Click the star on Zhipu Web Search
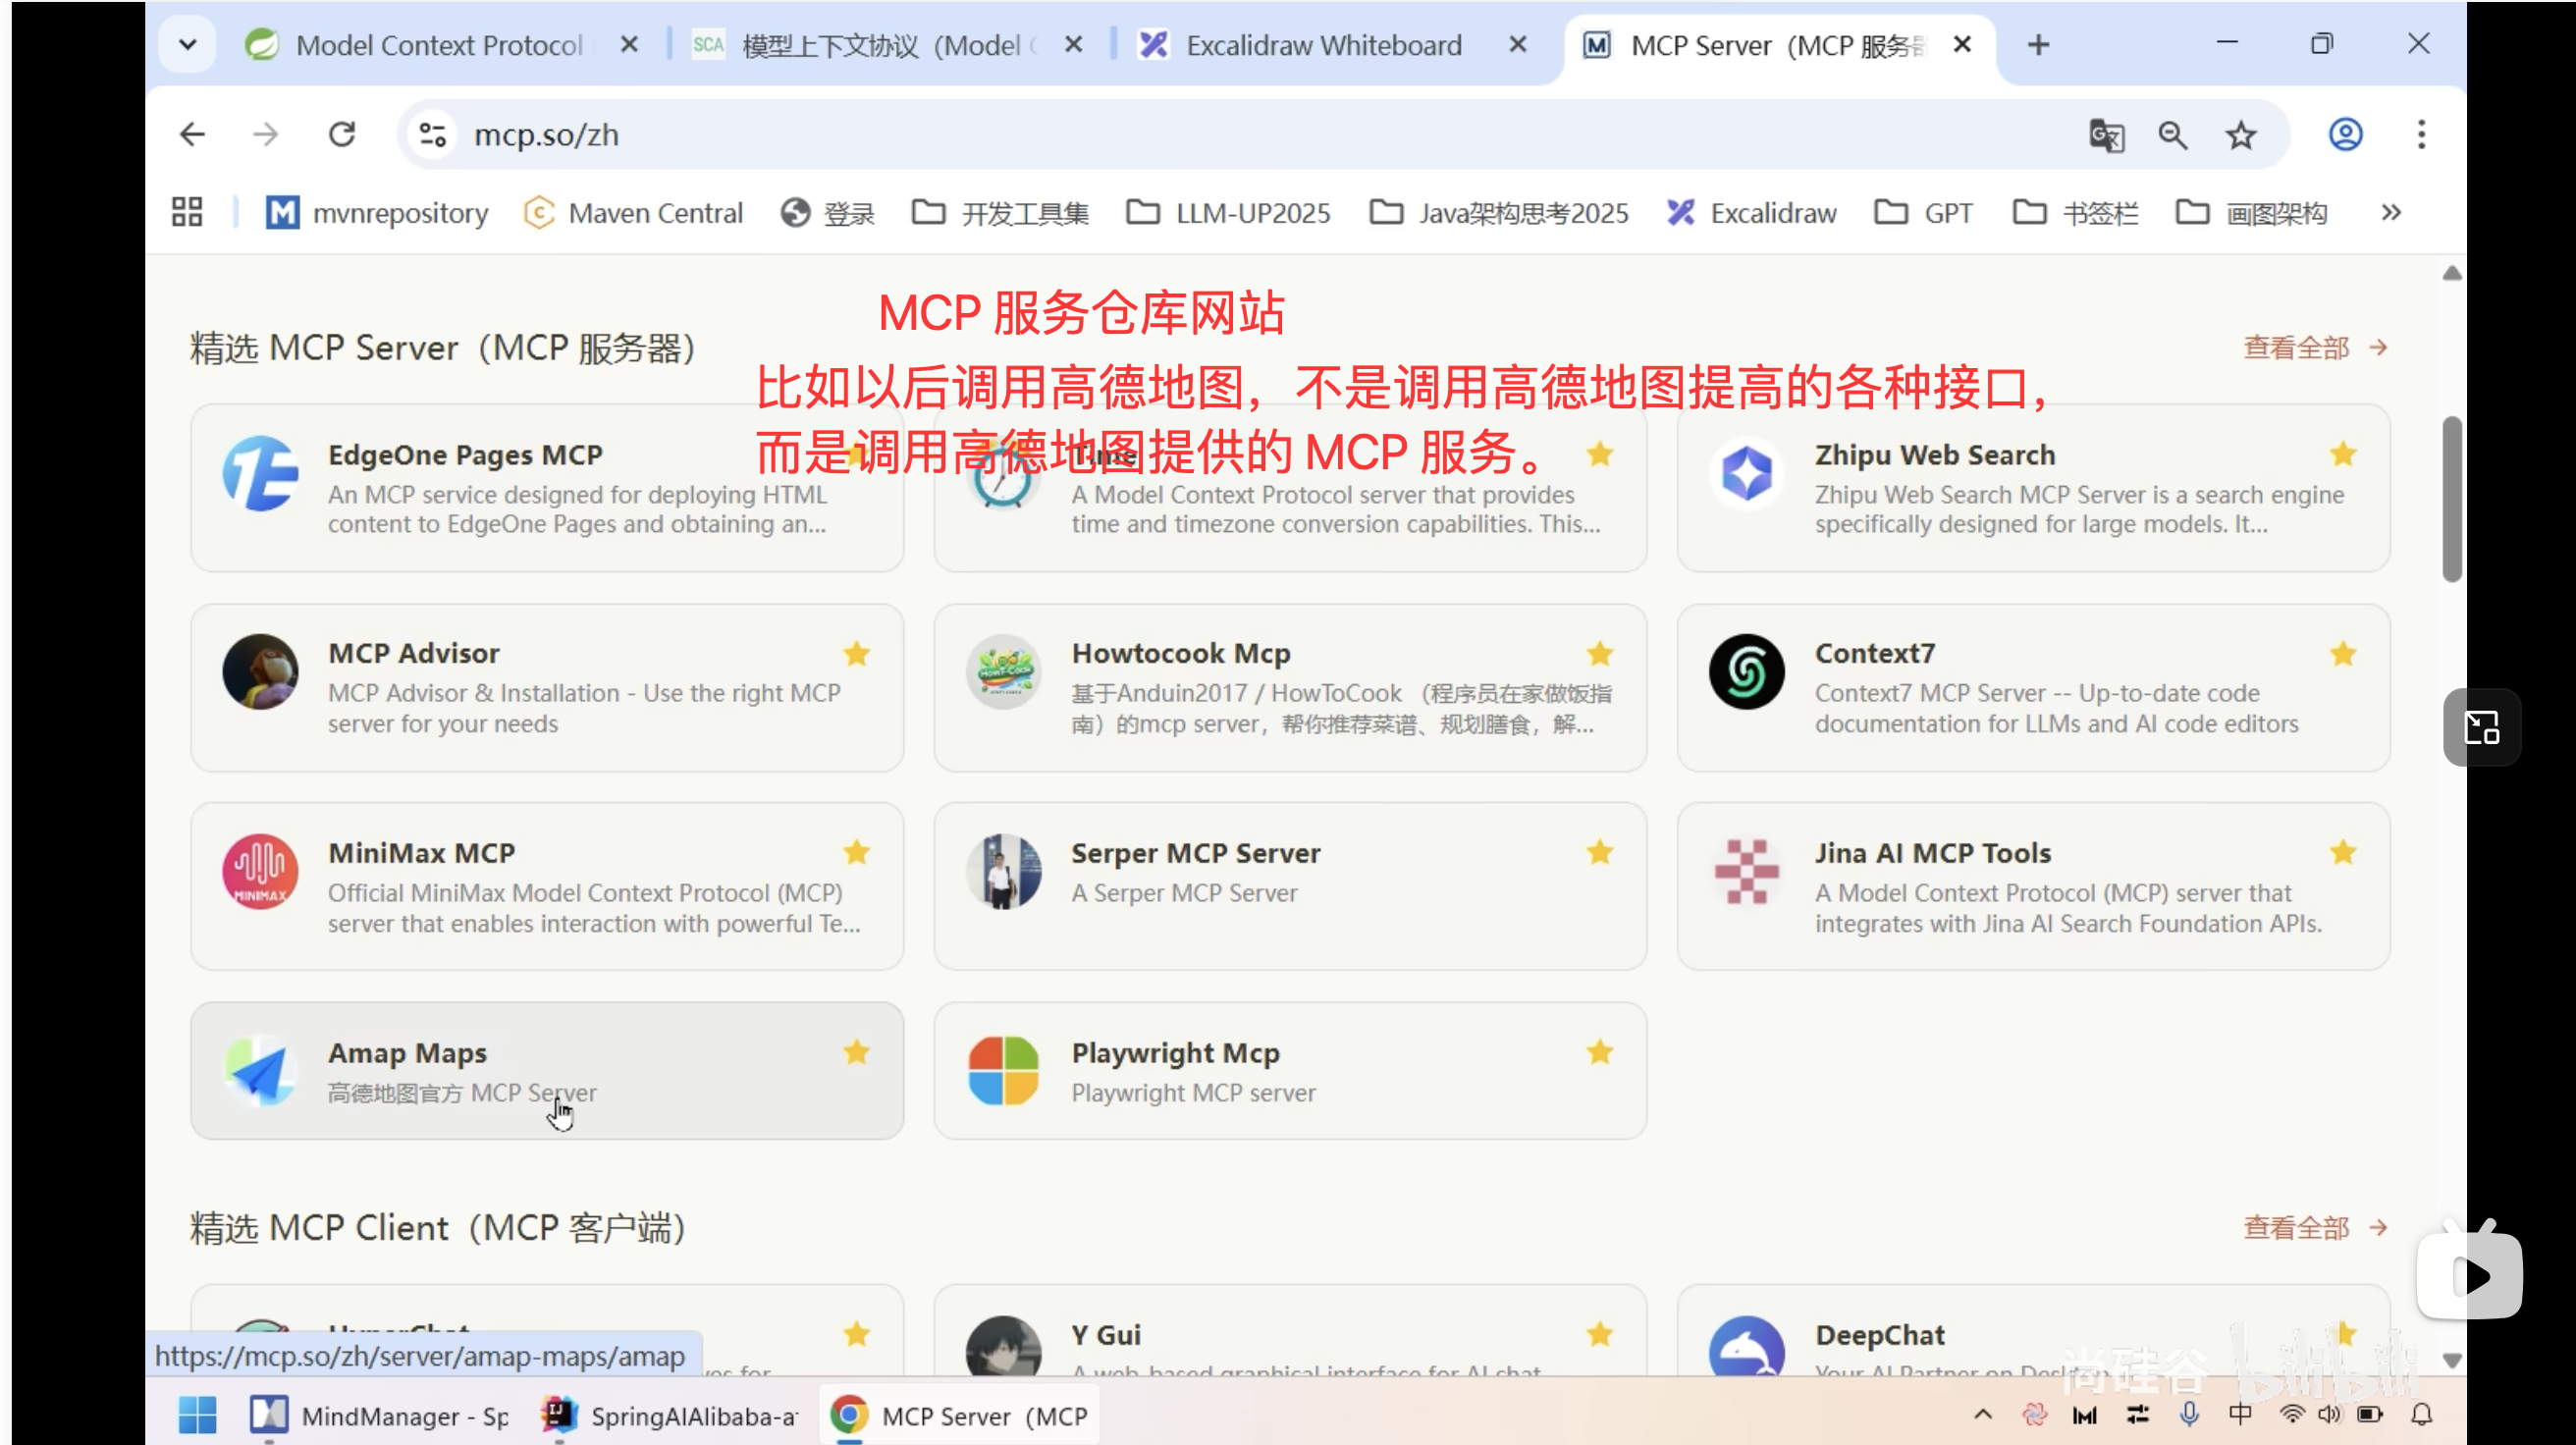Image resolution: width=2576 pixels, height=1445 pixels. click(x=2342, y=454)
